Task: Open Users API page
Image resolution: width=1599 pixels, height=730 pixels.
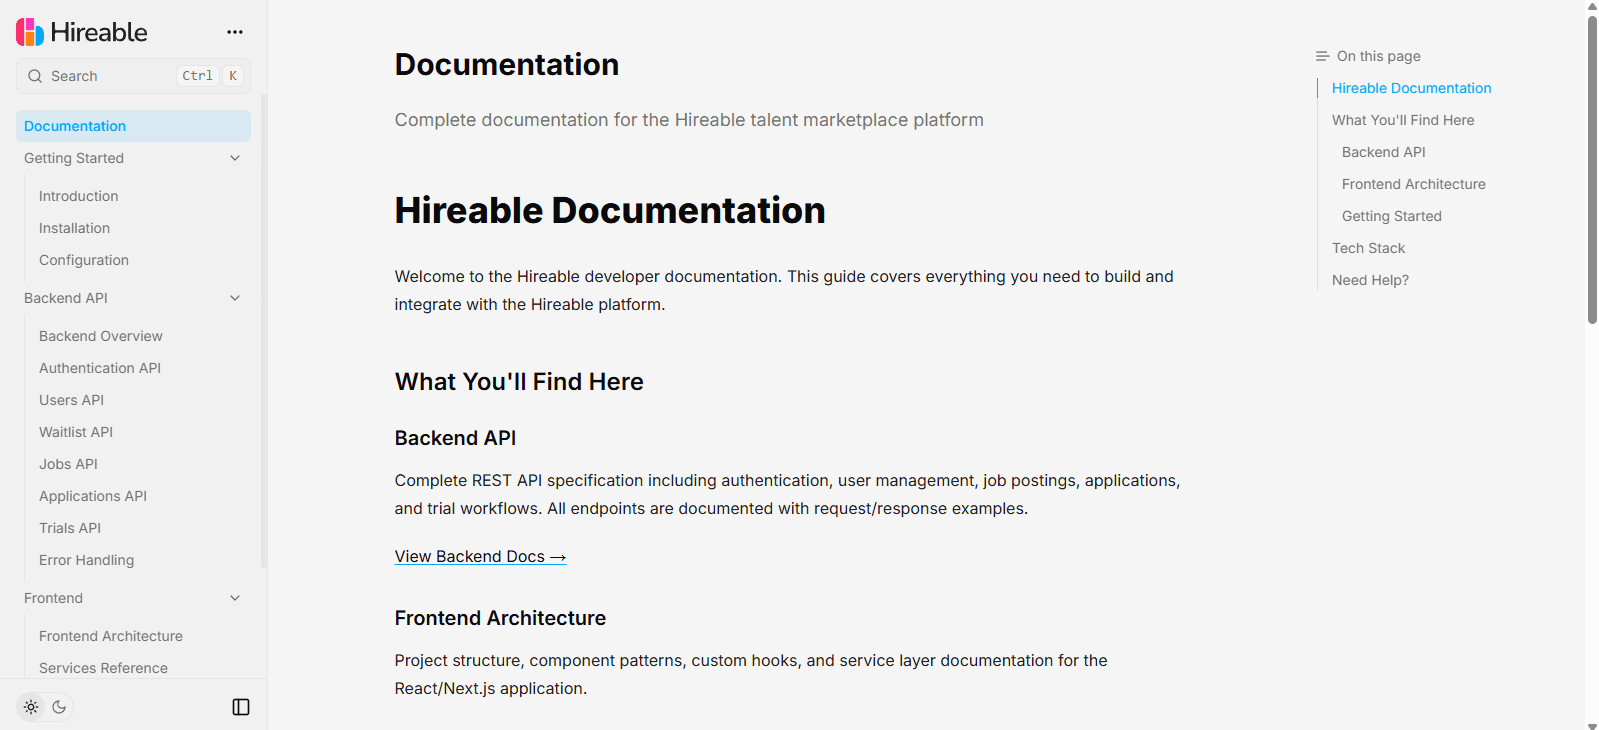Action: point(71,400)
